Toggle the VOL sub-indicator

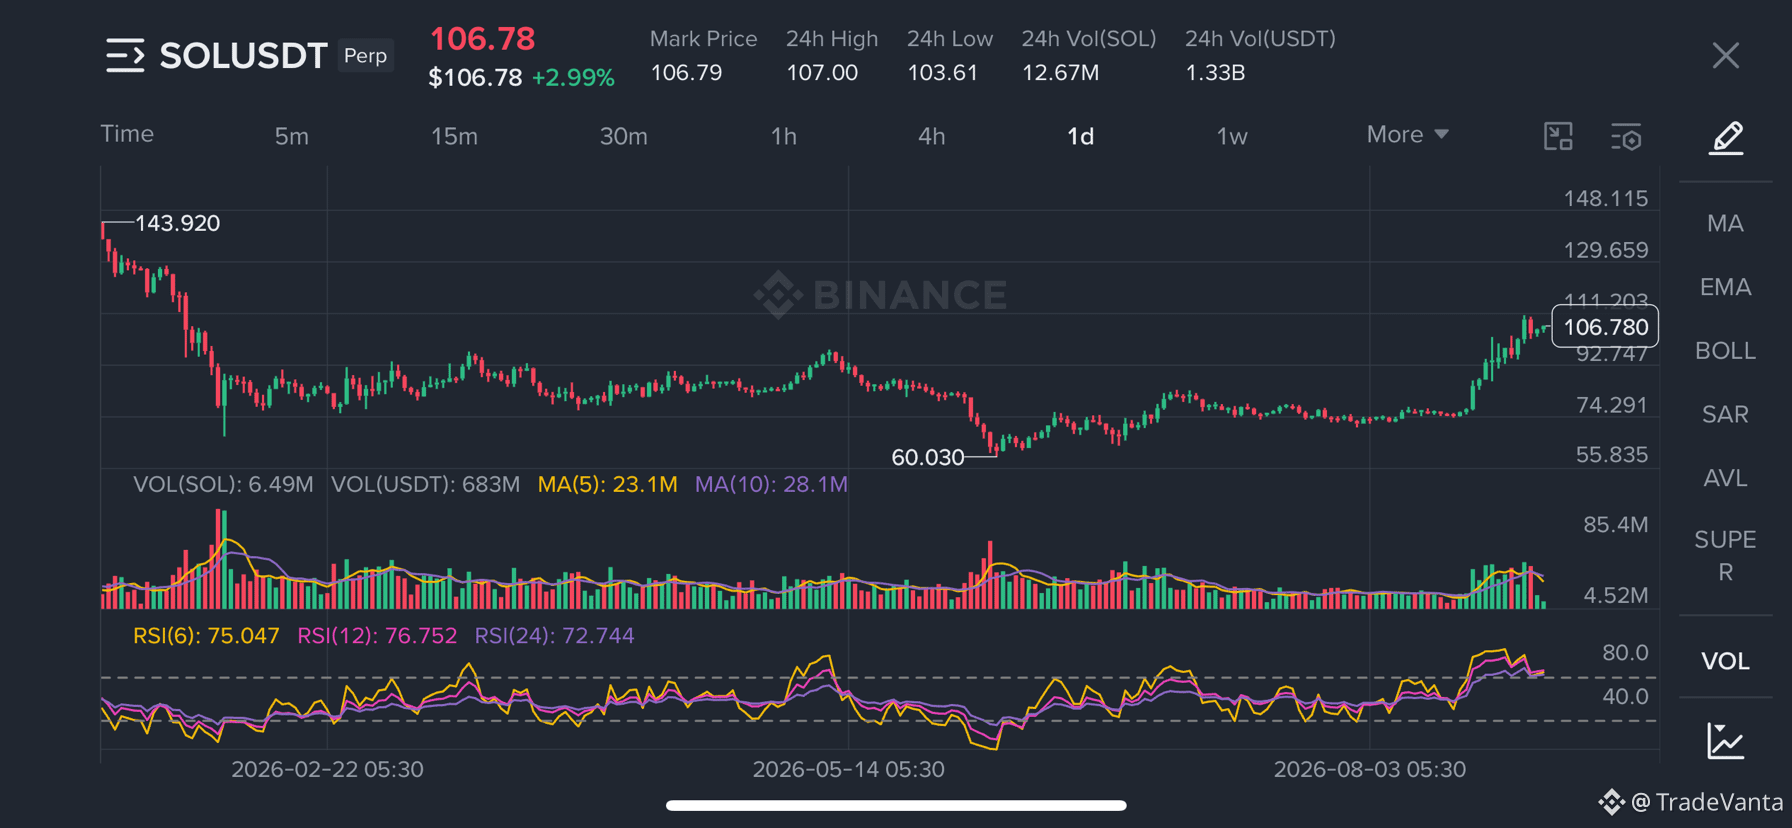1726,661
